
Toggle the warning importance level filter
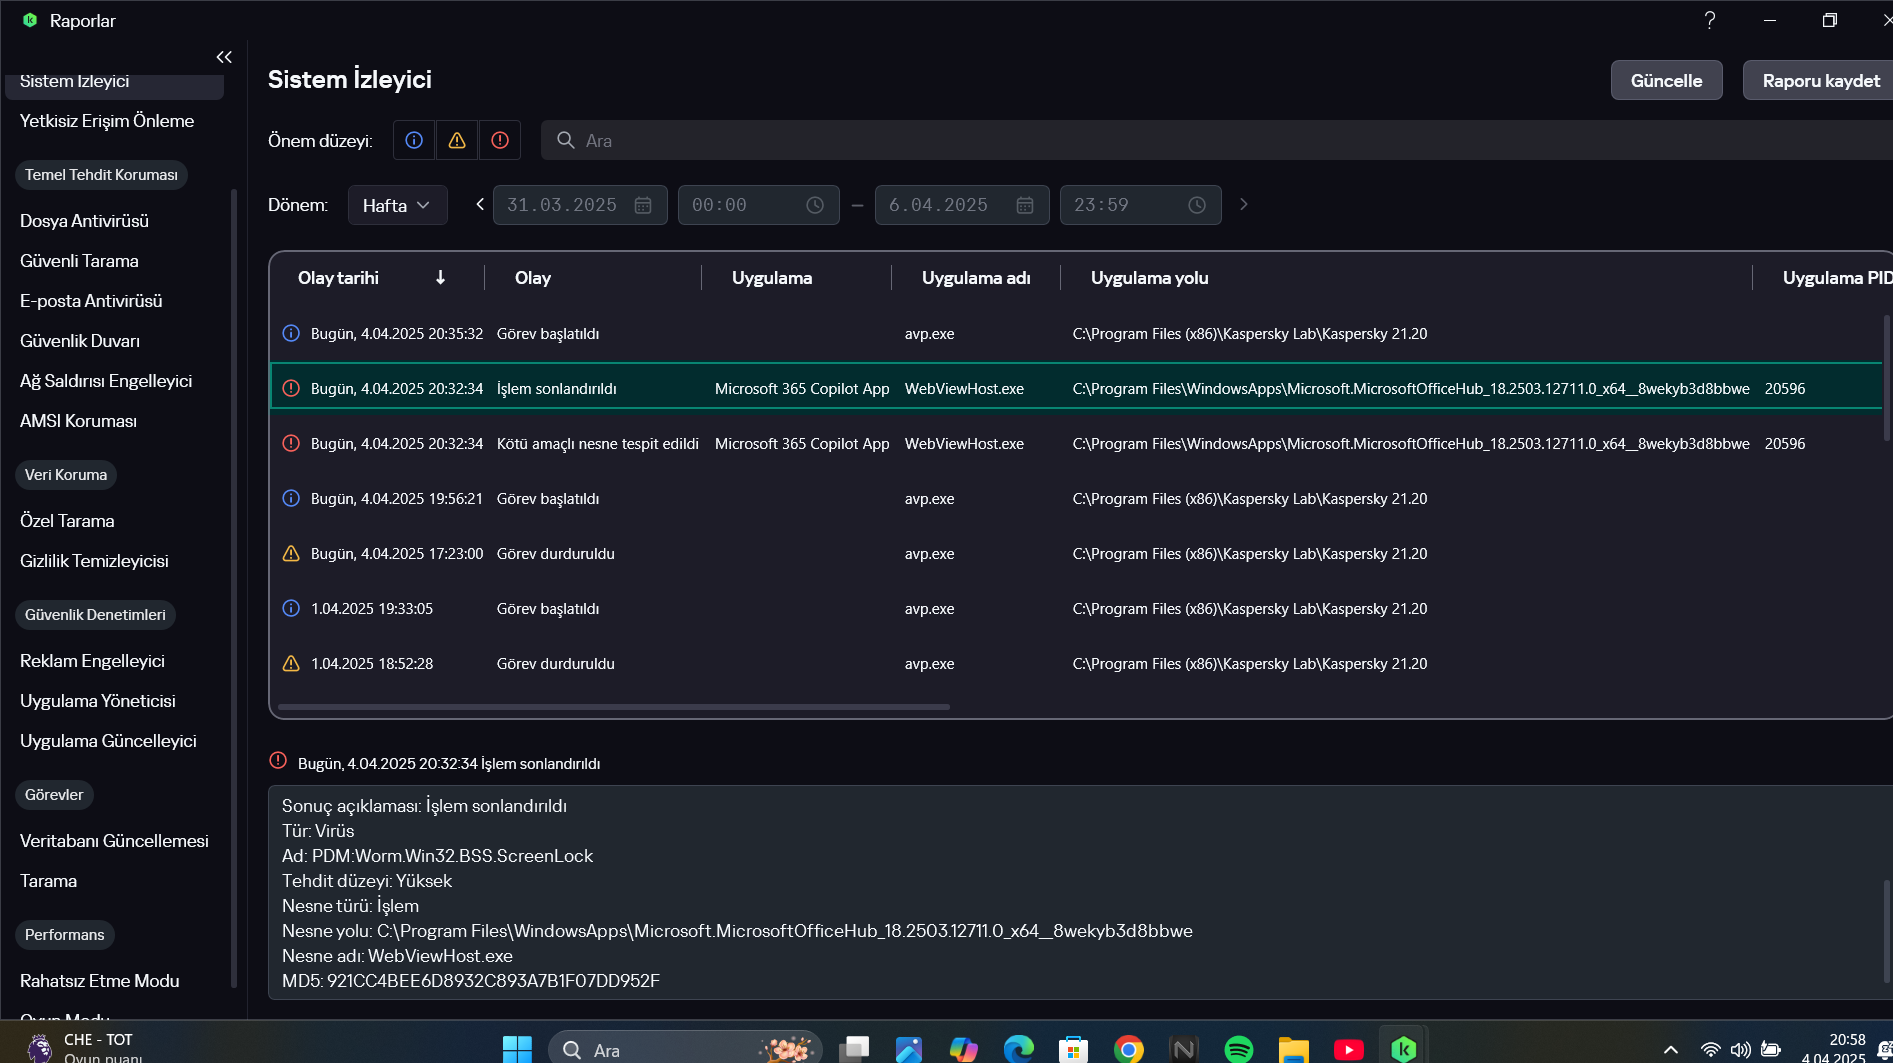(x=457, y=141)
